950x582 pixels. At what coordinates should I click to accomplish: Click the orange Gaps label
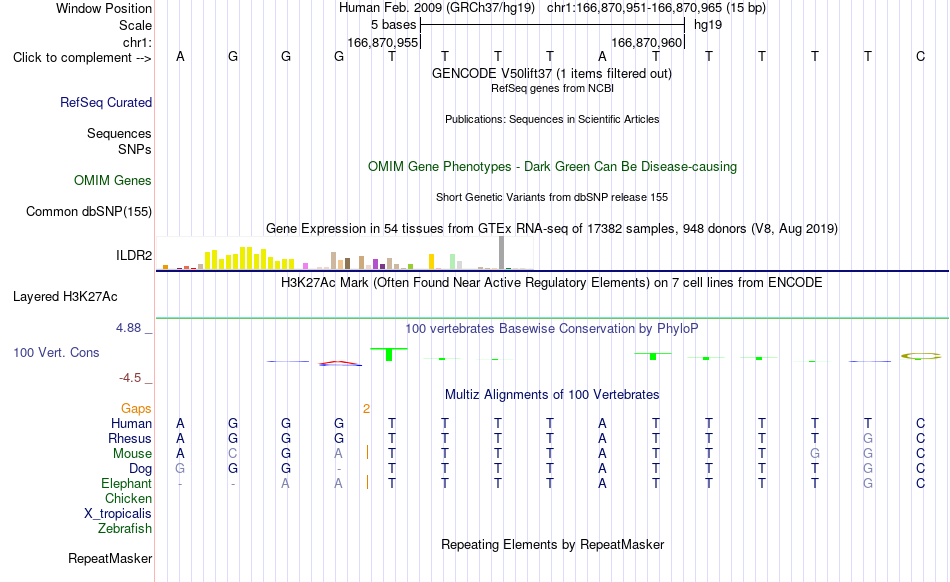pyautogui.click(x=136, y=409)
